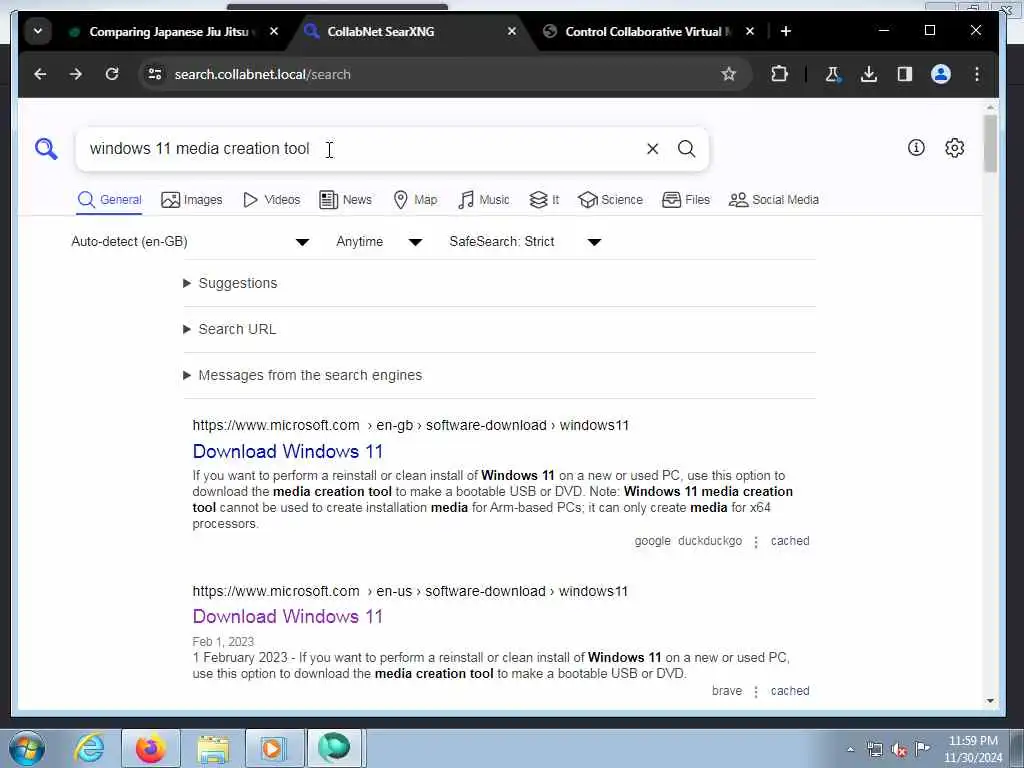Image resolution: width=1024 pixels, height=768 pixels.
Task: Switch to Videos search category
Action: (x=272, y=200)
